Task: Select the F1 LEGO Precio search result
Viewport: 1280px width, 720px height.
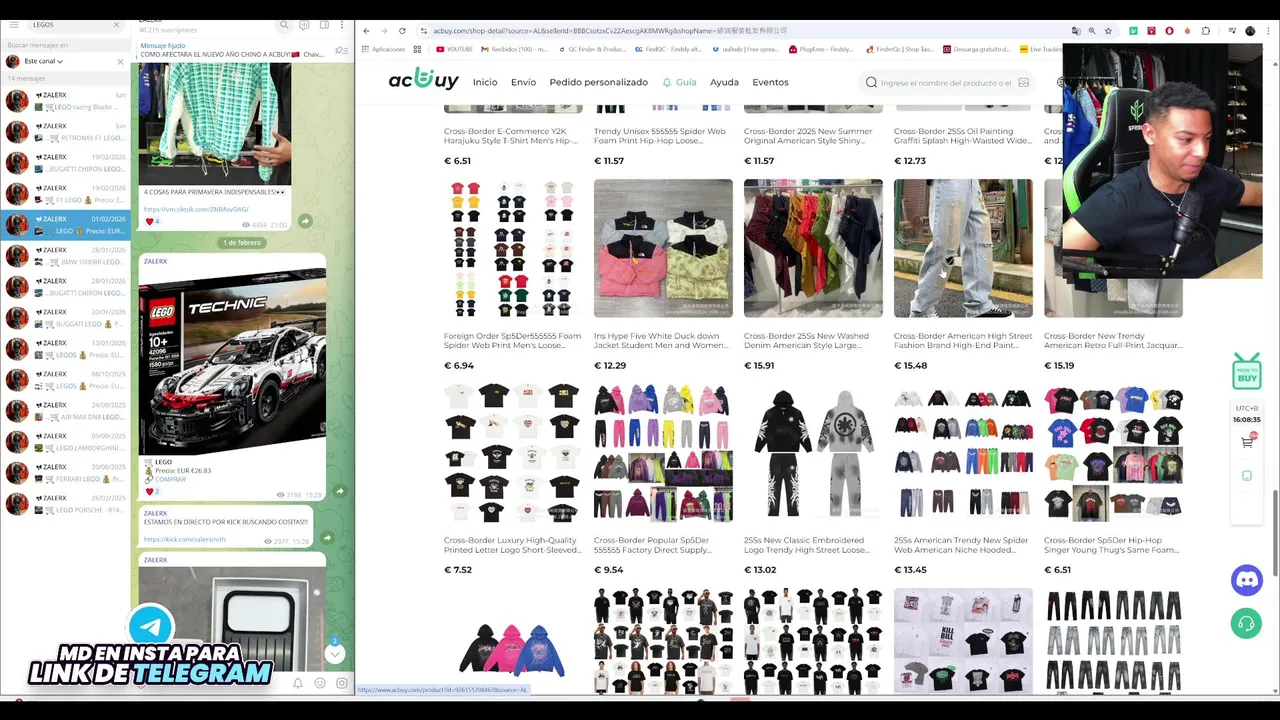Action: pos(66,194)
